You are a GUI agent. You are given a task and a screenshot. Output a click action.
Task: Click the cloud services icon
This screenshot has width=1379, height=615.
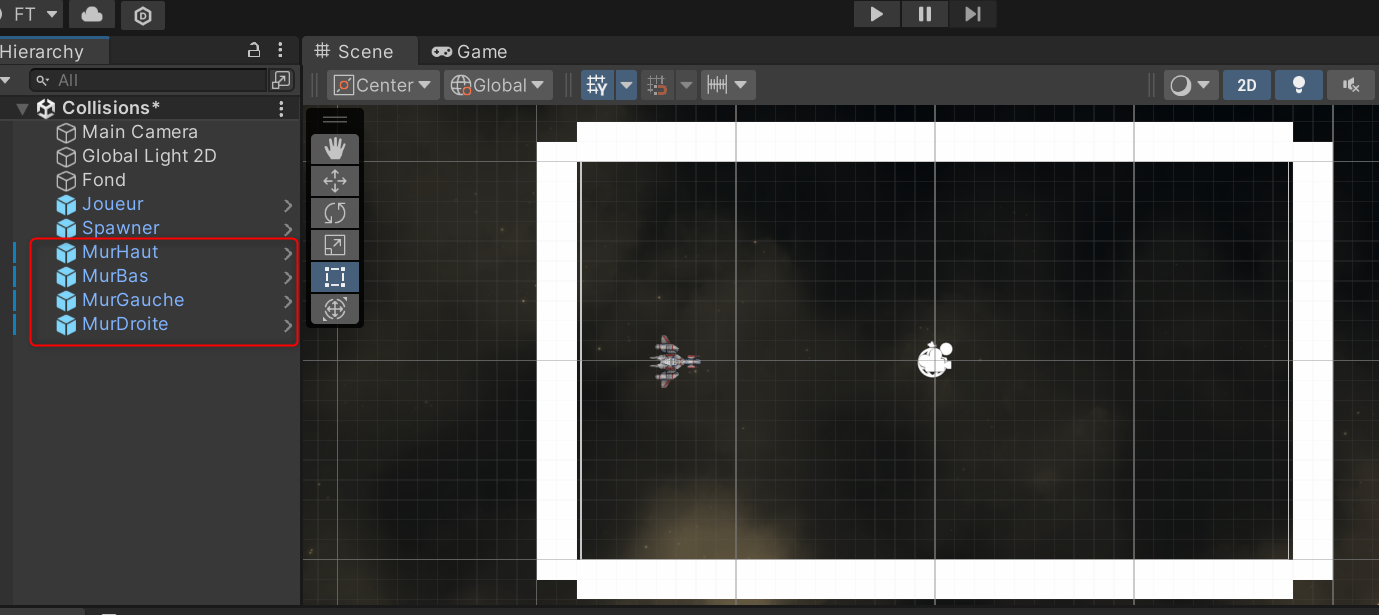pos(92,14)
